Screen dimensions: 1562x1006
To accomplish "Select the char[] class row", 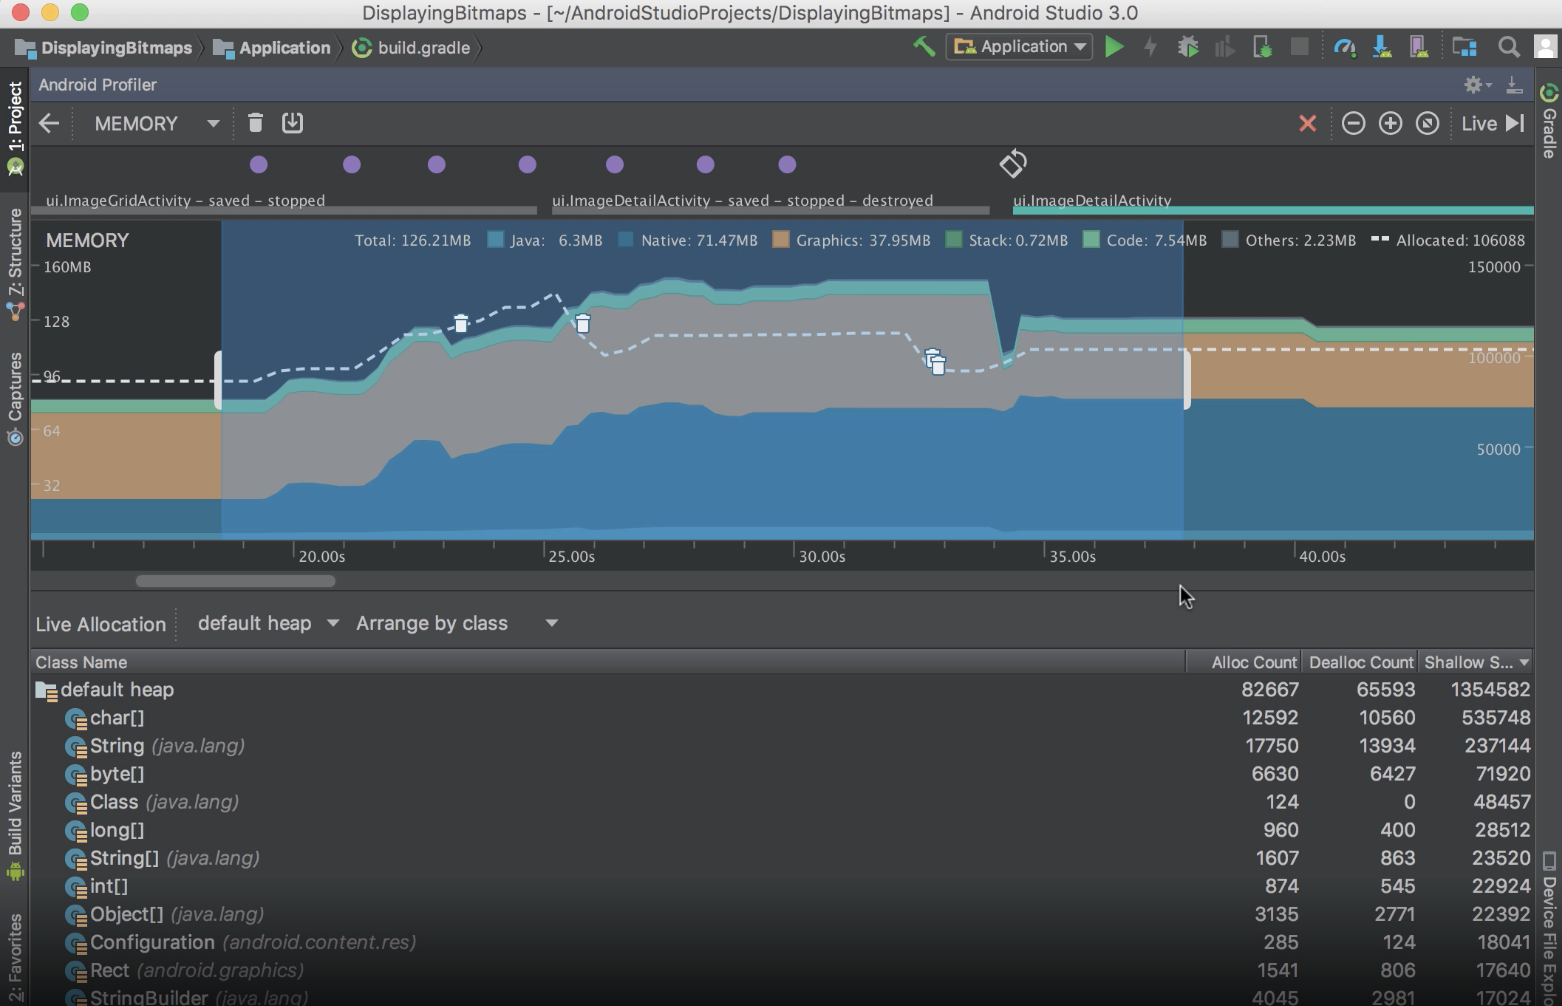I will (x=782, y=718).
